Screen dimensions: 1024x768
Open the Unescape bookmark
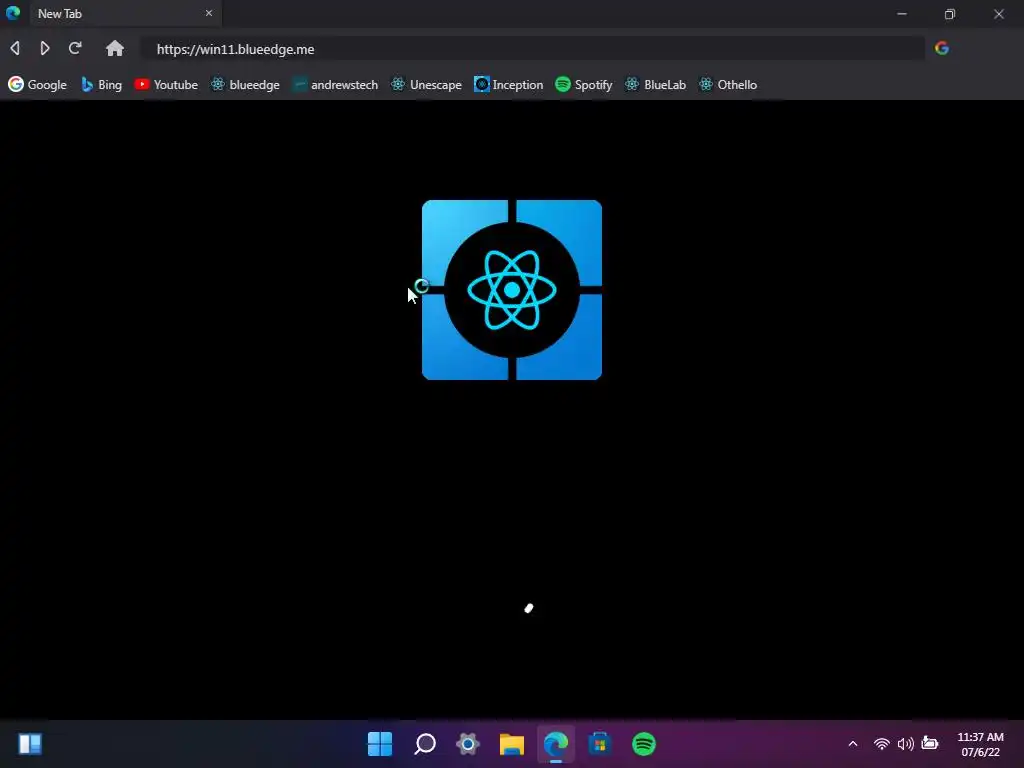[426, 84]
